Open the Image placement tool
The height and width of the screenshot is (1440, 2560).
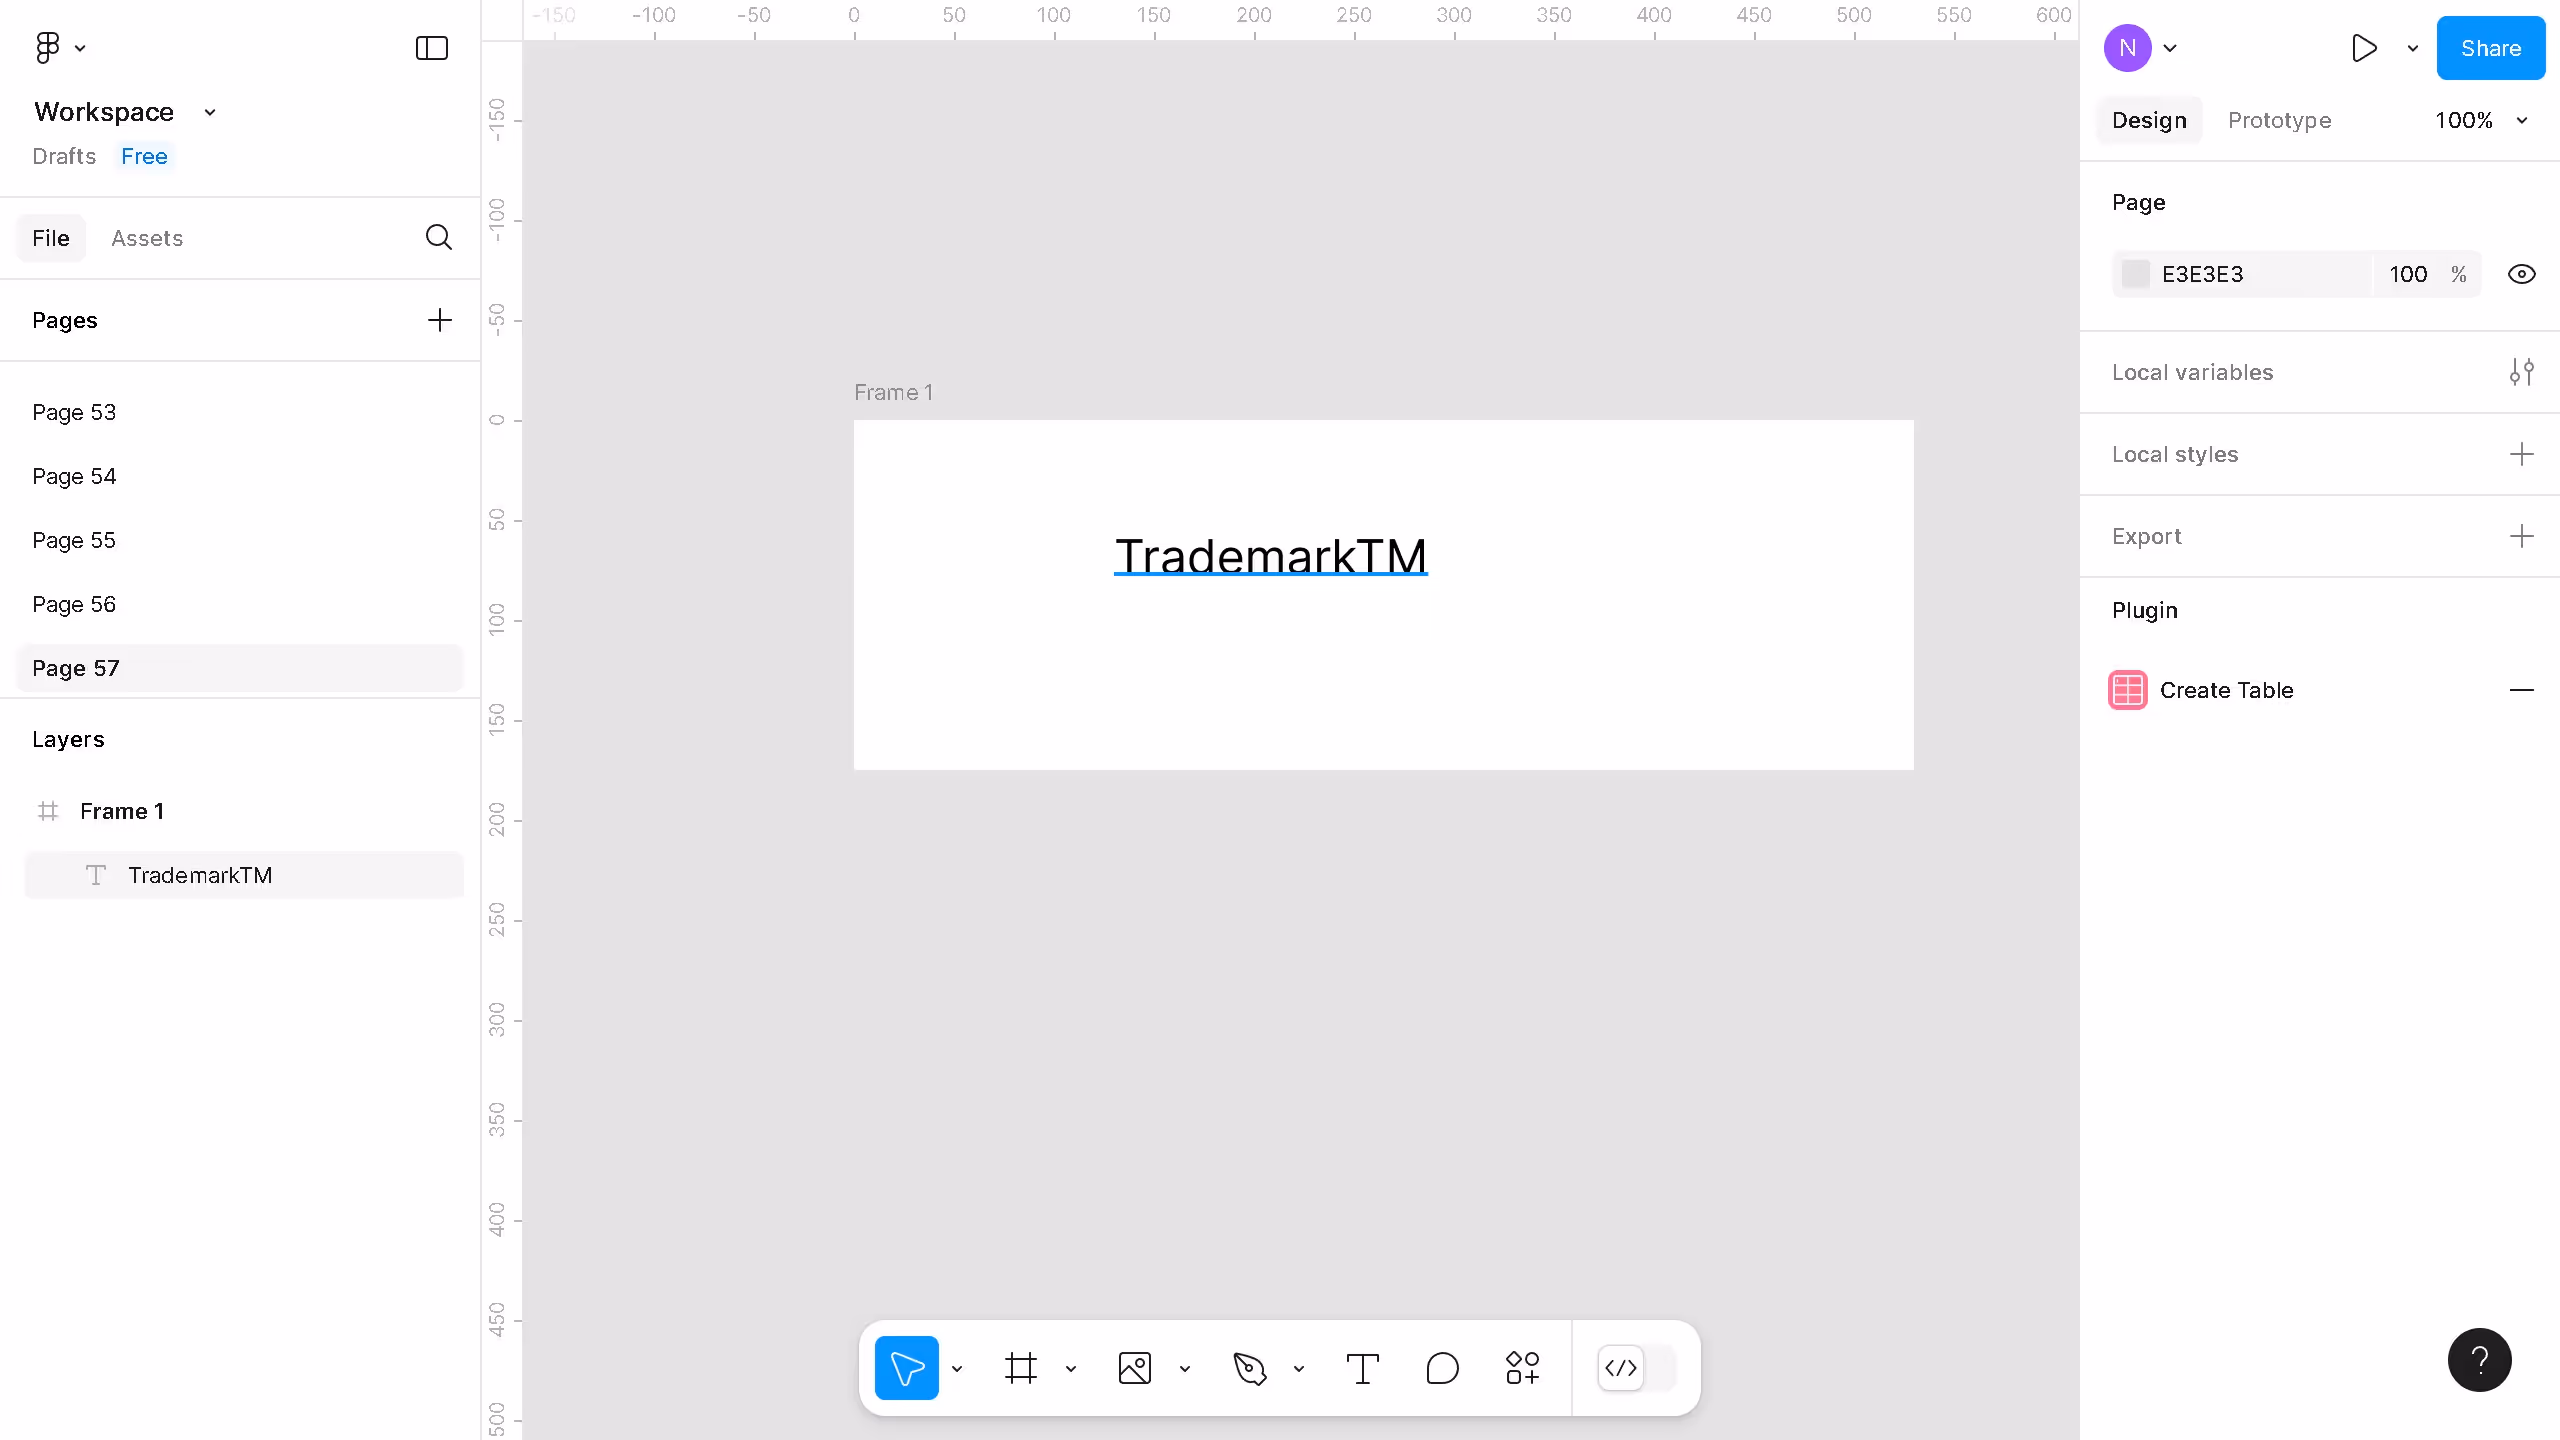pyautogui.click(x=1134, y=1367)
